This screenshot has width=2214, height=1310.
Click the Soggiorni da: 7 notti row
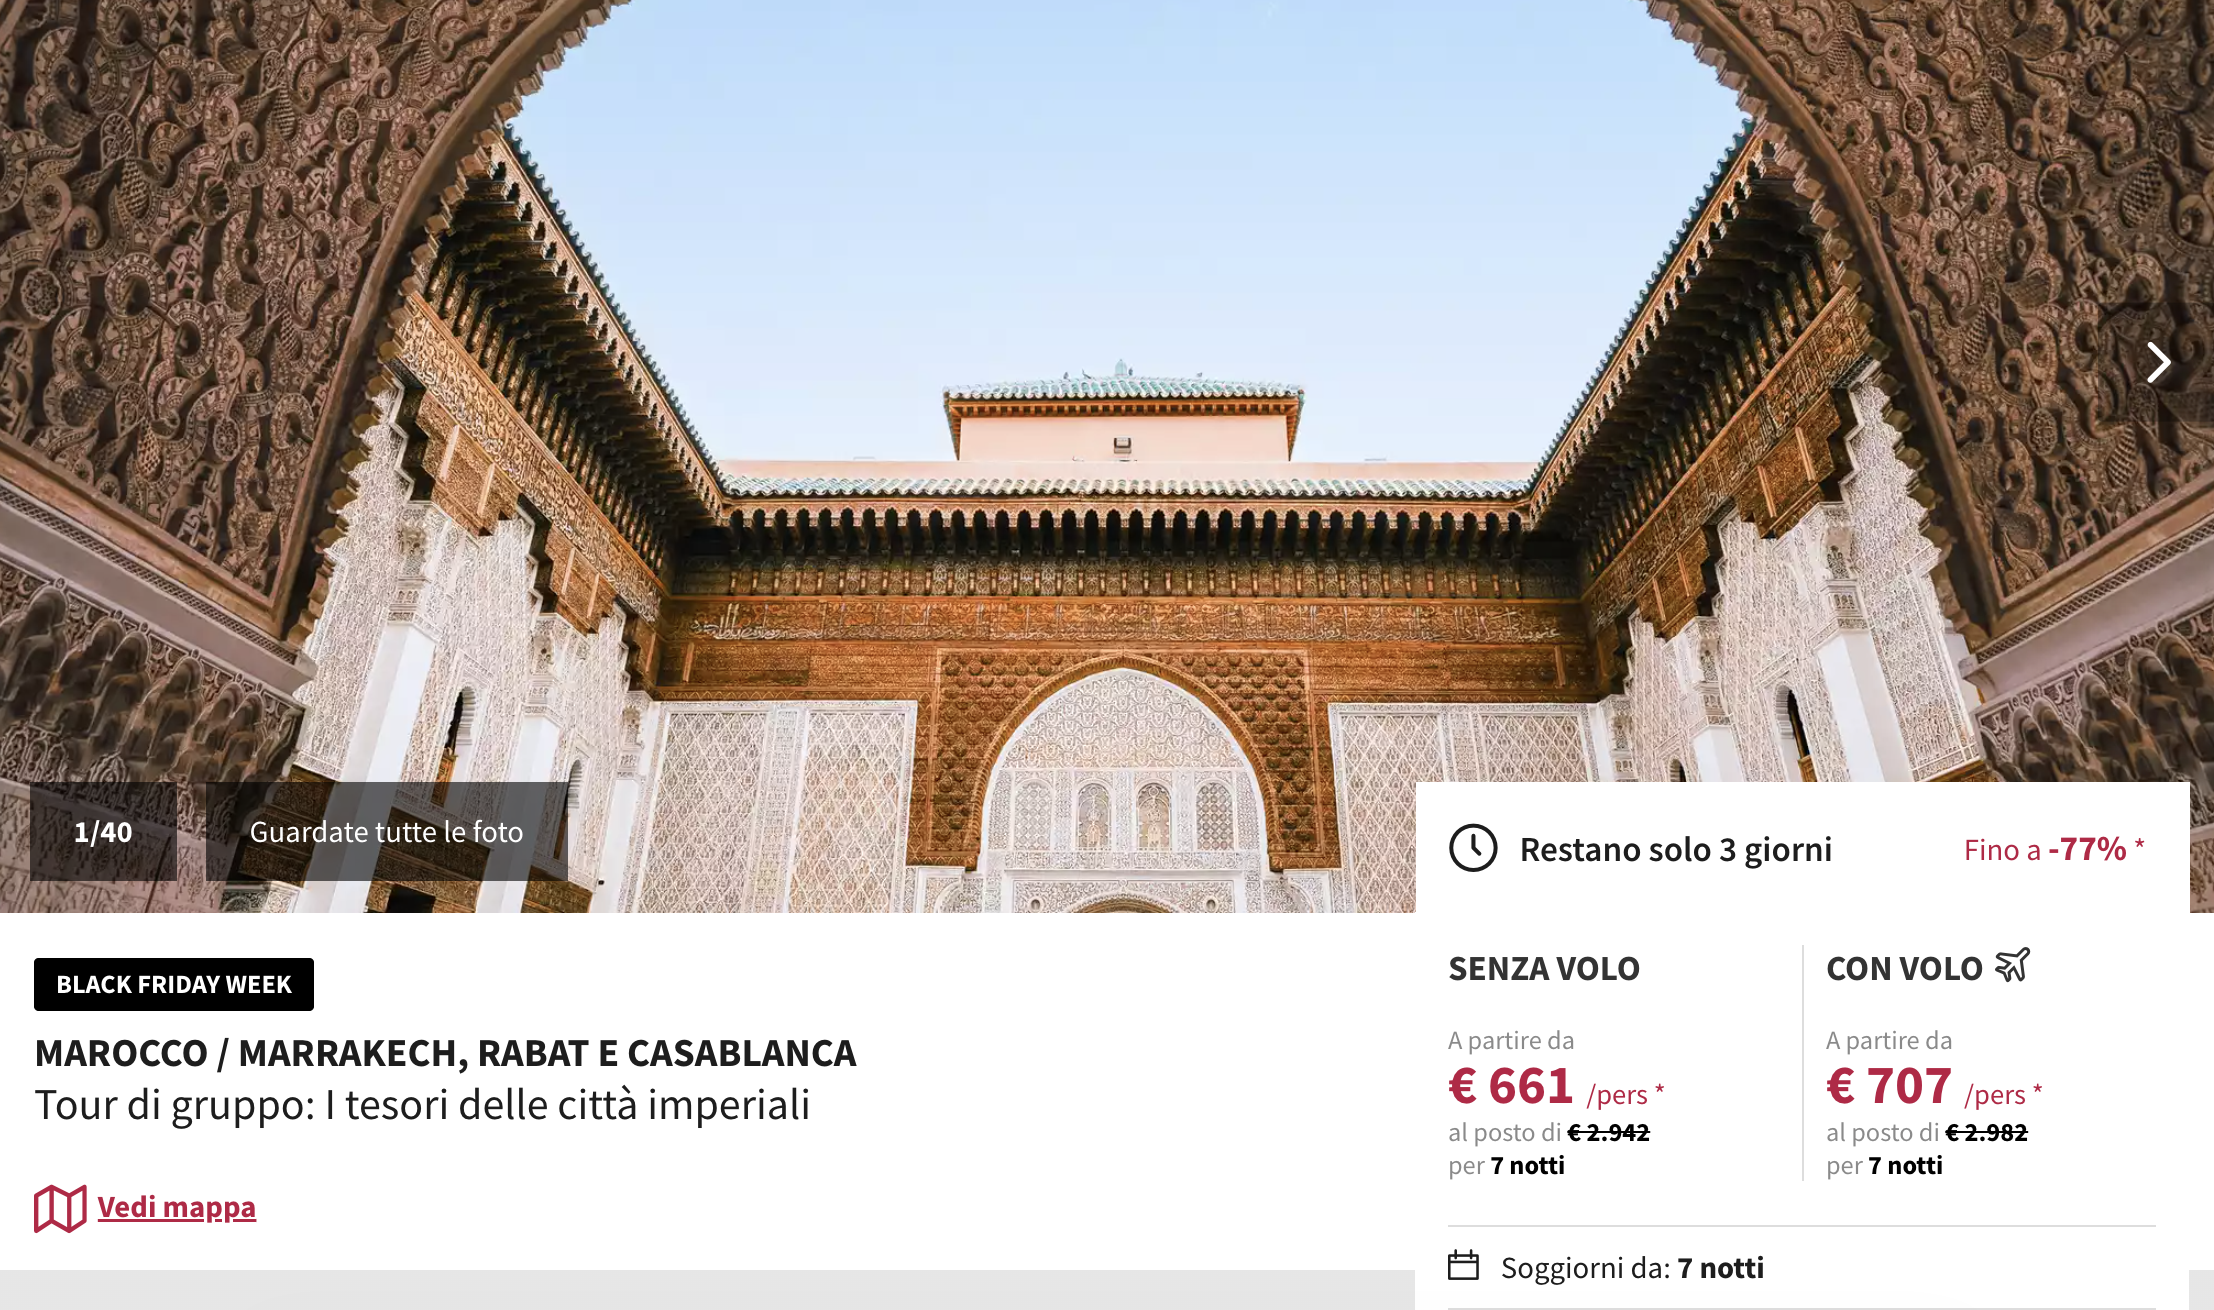1802,1267
